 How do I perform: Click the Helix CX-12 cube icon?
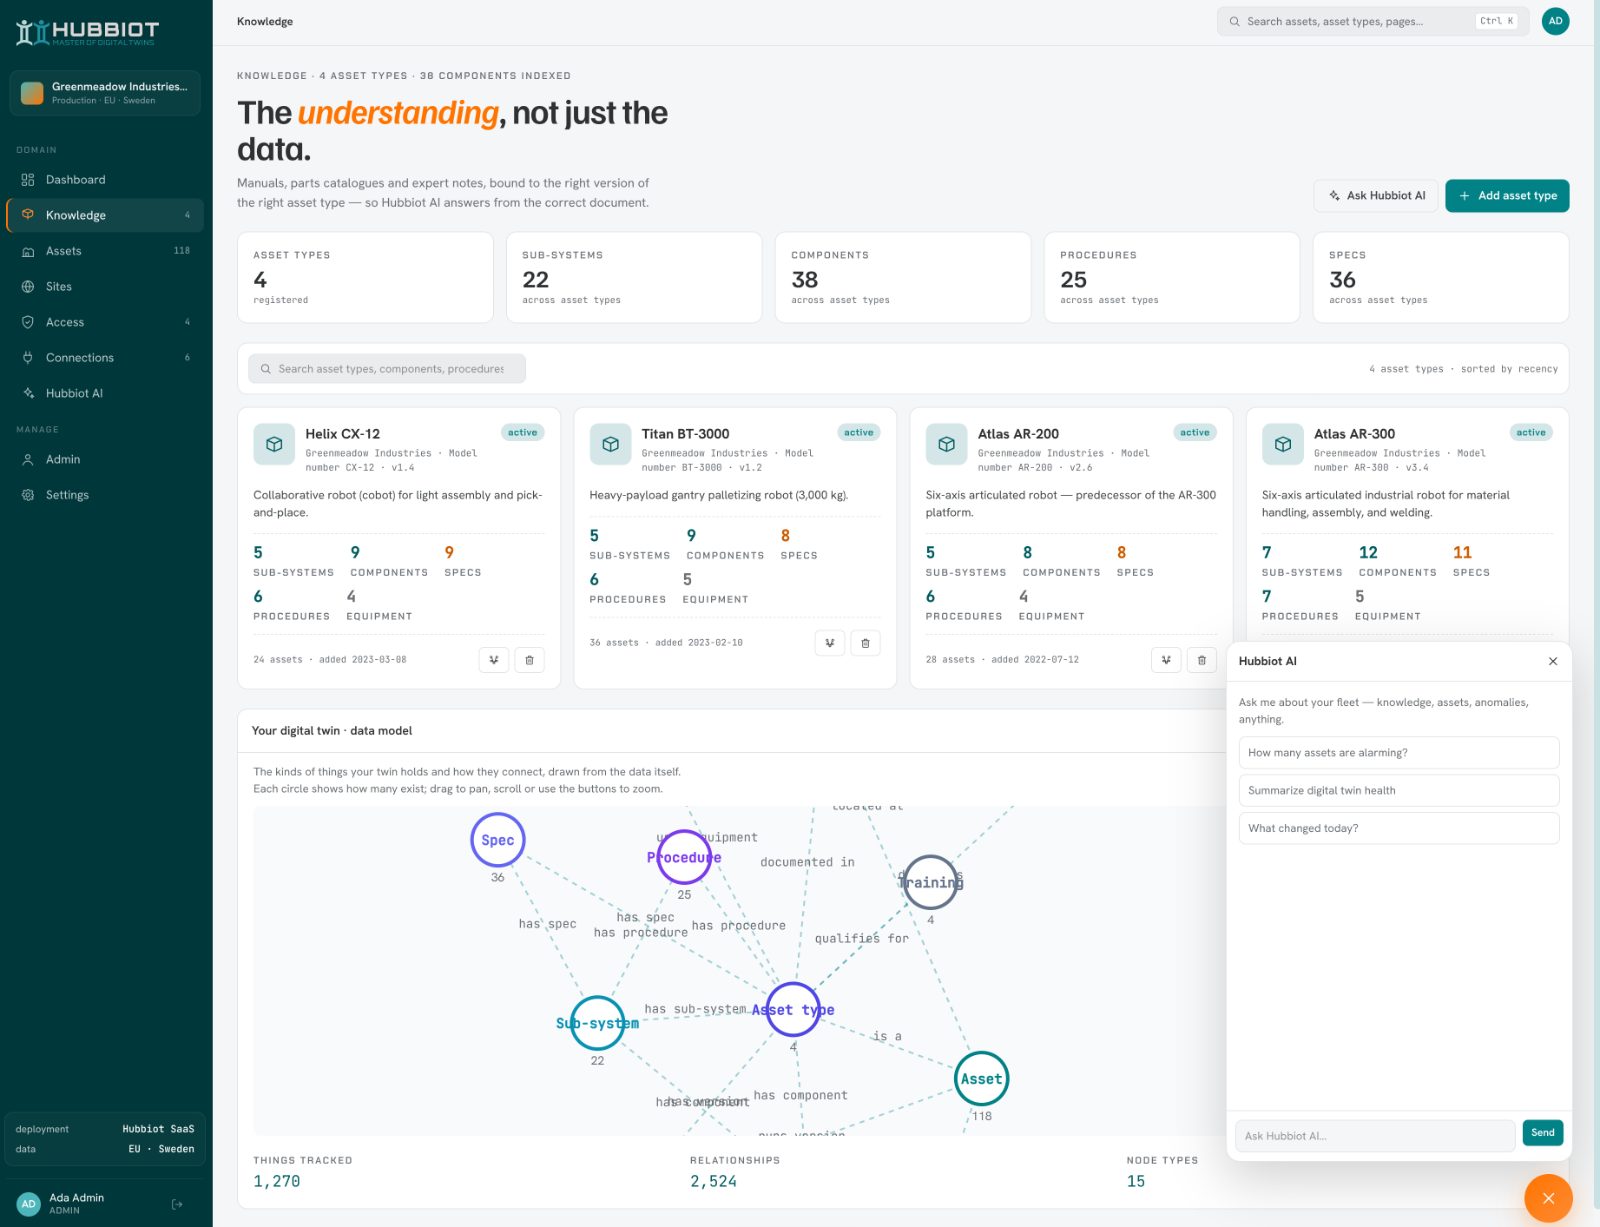tap(274, 445)
